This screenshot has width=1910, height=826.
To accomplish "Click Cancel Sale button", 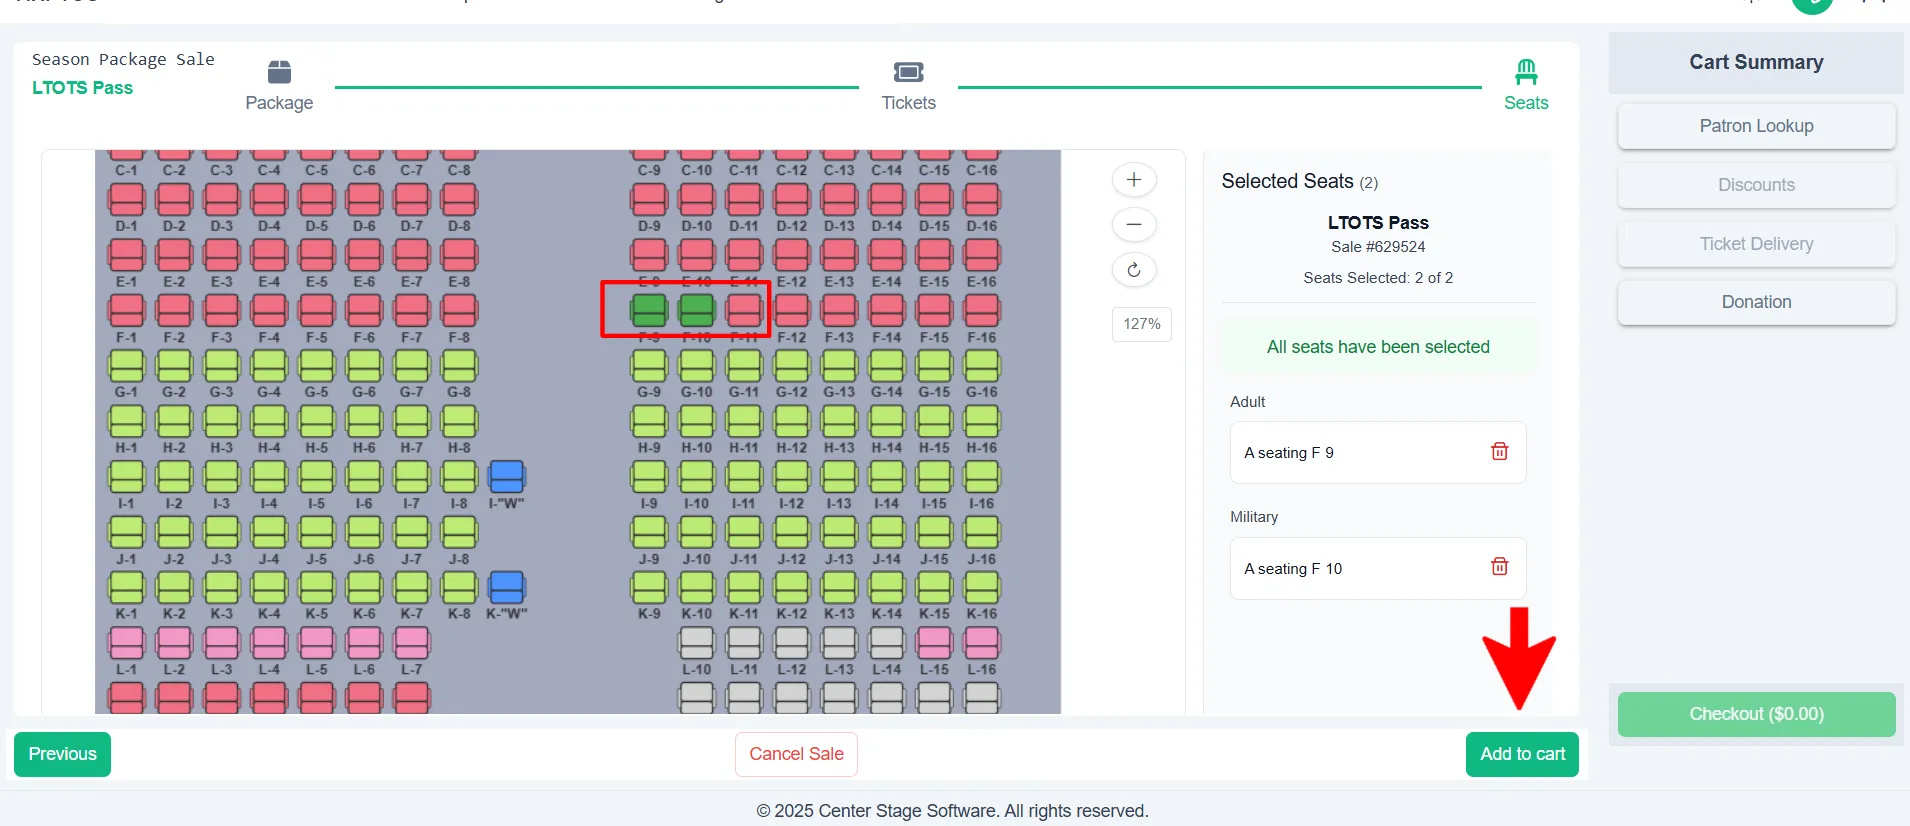I will [x=796, y=754].
